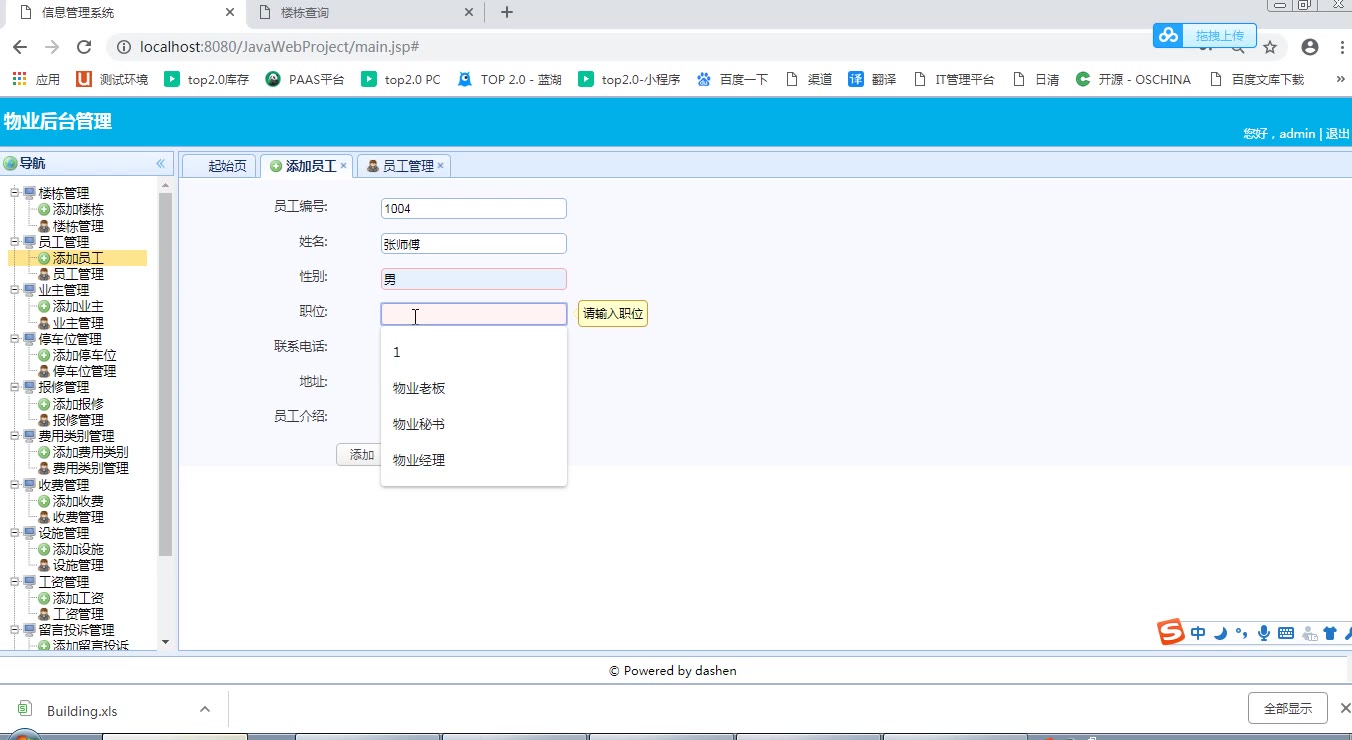Screen dimensions: 1352x740
Task: Click the browser address bar URL
Action: 279,47
